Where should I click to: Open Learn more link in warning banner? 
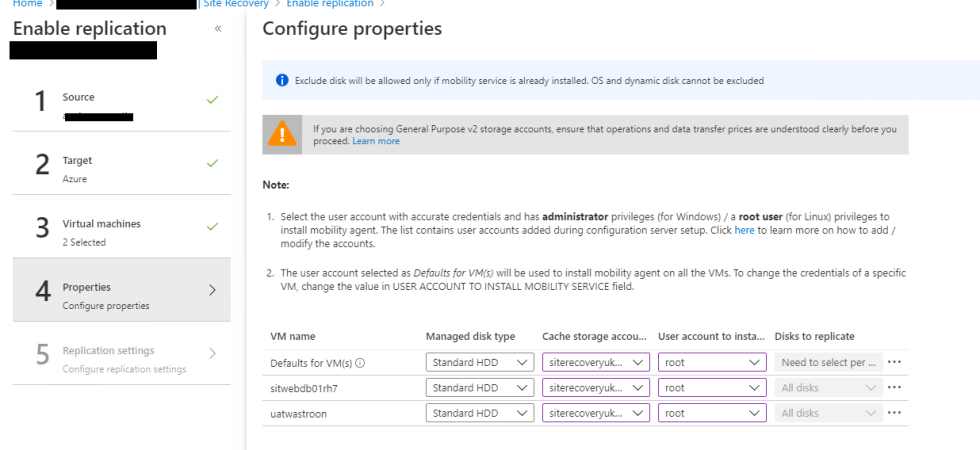[x=376, y=141]
